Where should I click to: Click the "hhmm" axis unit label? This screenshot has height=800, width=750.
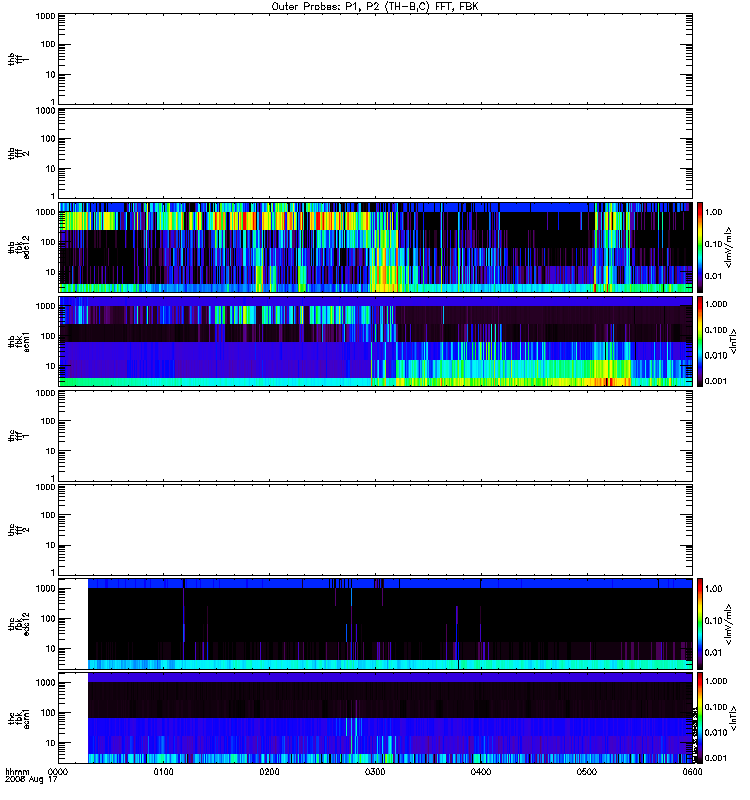click(17, 772)
